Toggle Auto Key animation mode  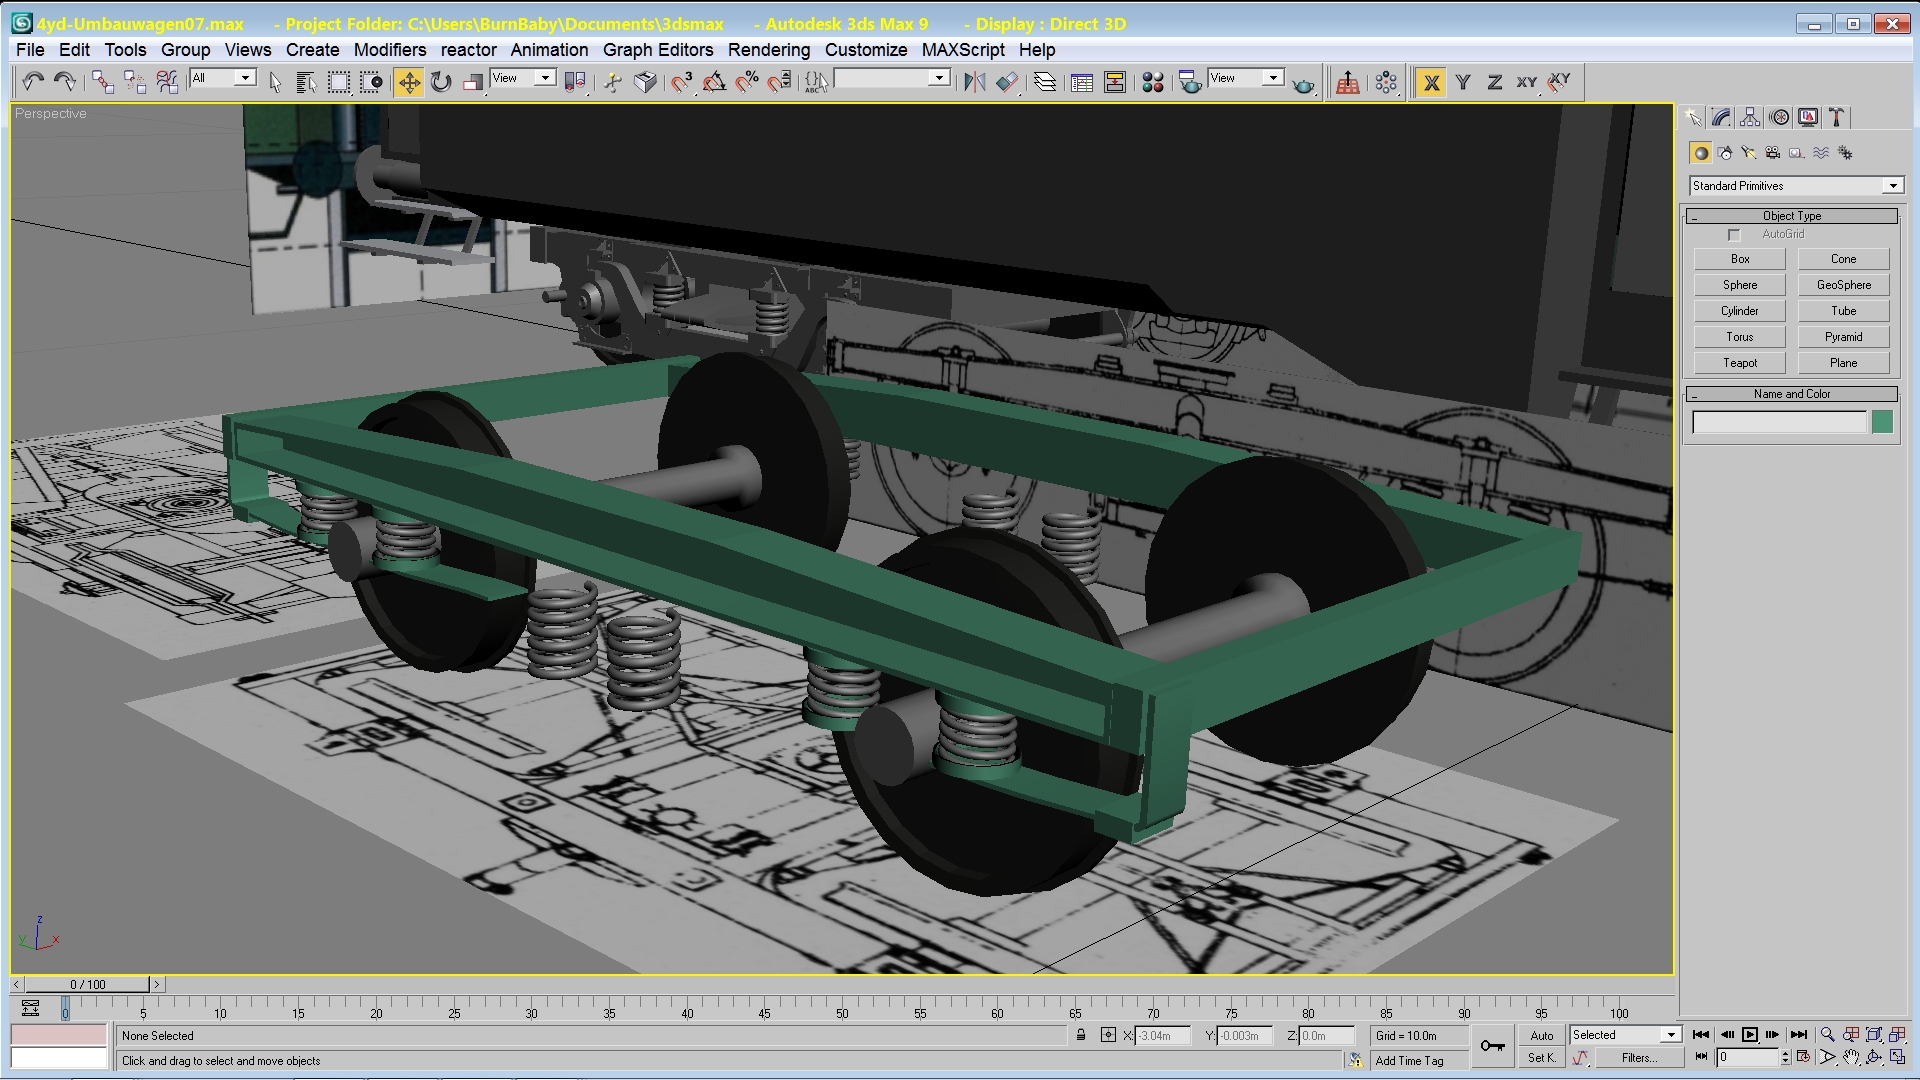pyautogui.click(x=1541, y=1035)
